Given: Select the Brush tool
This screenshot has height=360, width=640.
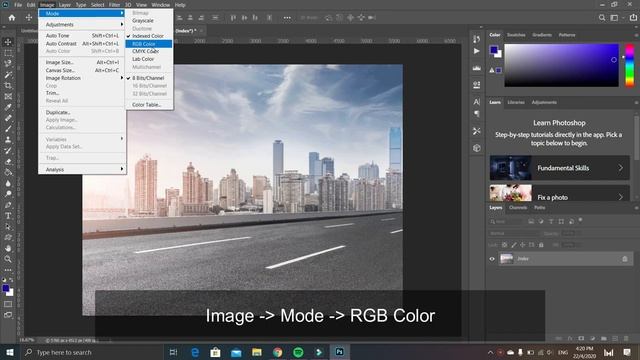Looking at the screenshot, I should click(8, 129).
